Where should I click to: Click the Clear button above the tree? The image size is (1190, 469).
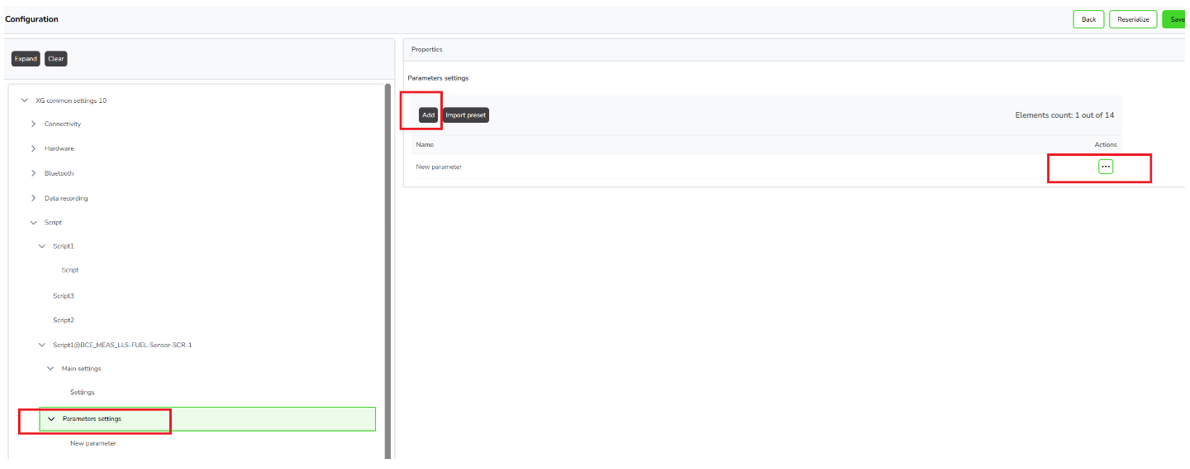56,59
